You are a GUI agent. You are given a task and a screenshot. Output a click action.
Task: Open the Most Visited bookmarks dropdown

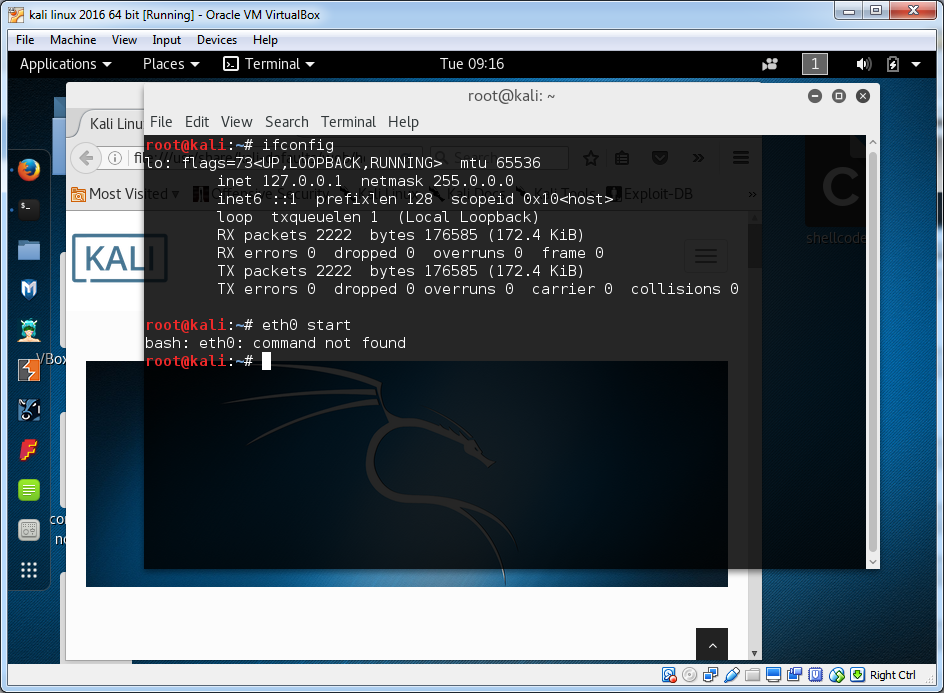click(125, 194)
